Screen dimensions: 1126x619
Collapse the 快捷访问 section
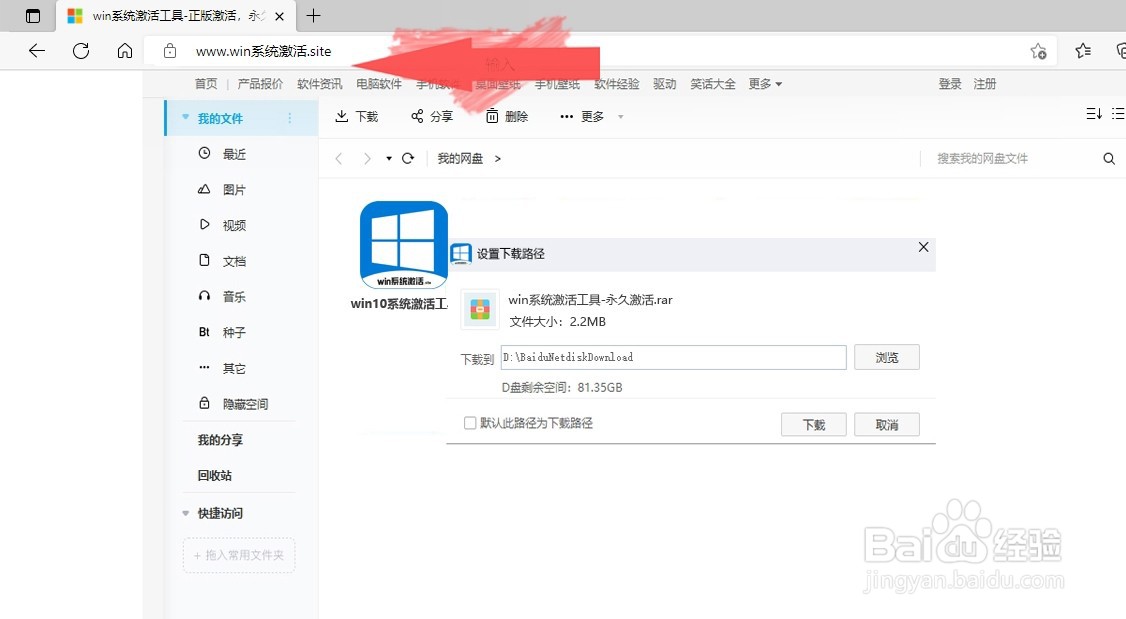(x=185, y=513)
